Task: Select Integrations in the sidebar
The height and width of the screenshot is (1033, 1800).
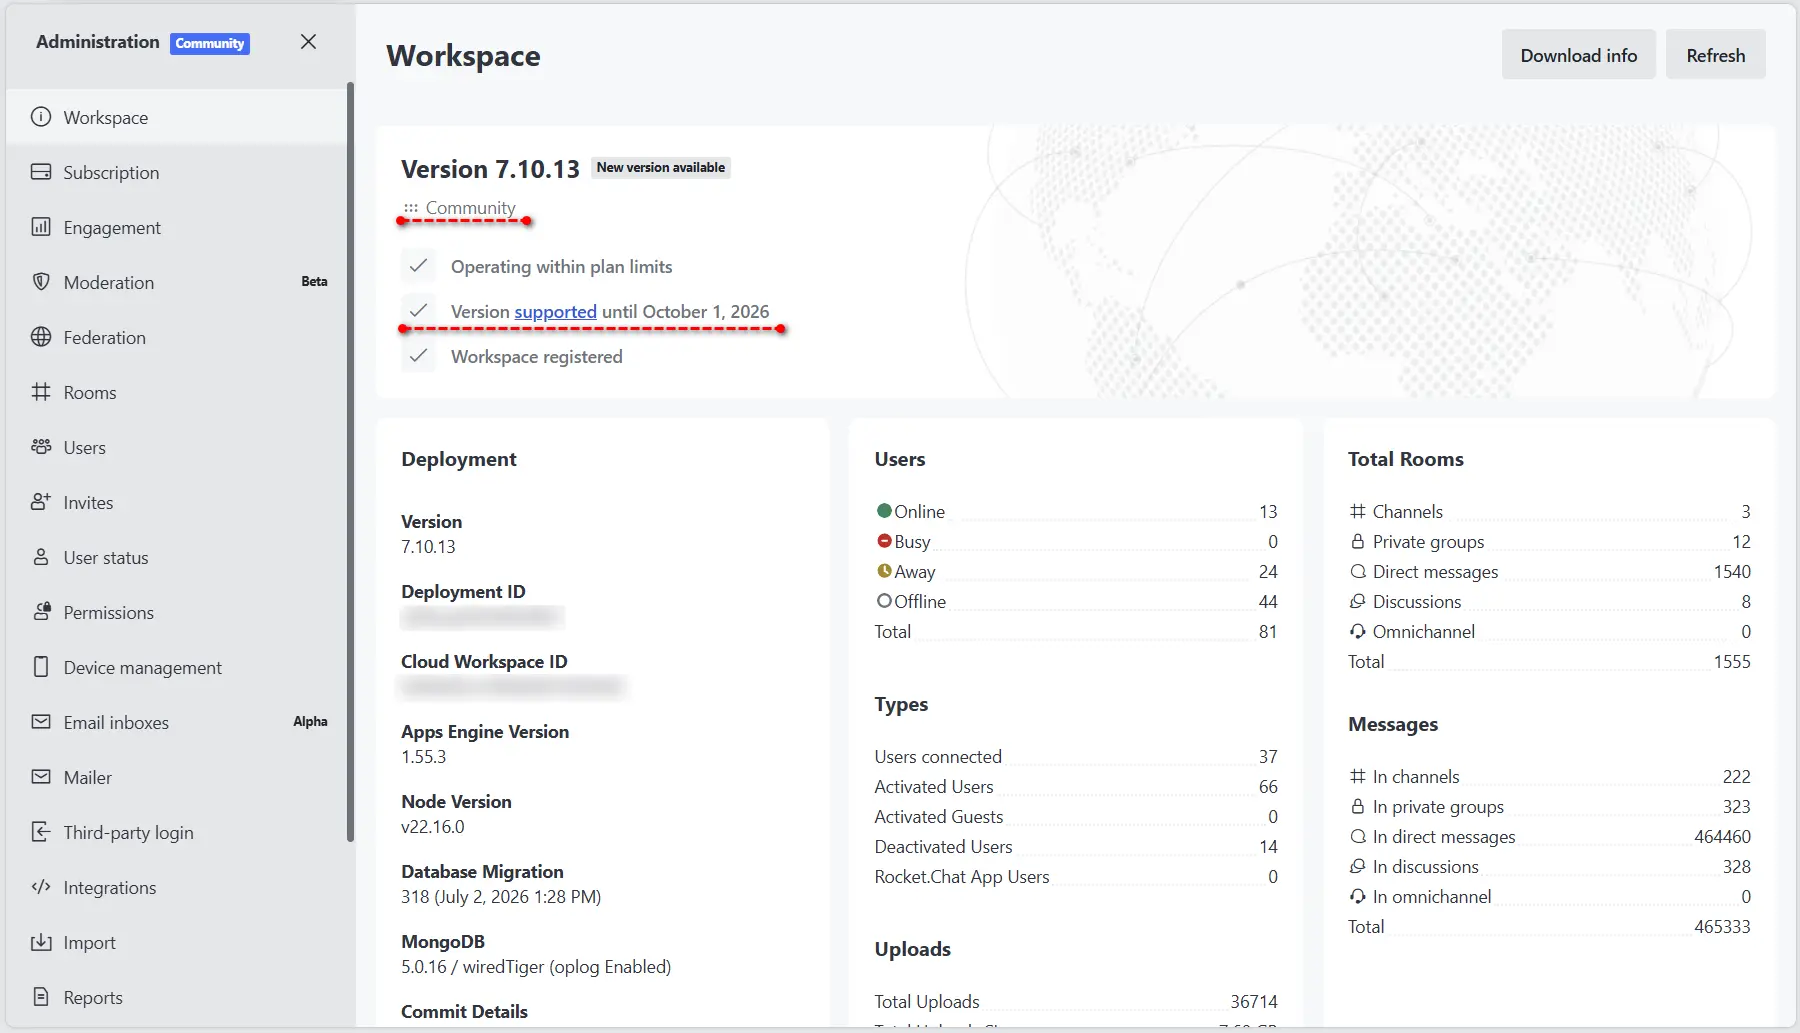Action: coord(177,887)
